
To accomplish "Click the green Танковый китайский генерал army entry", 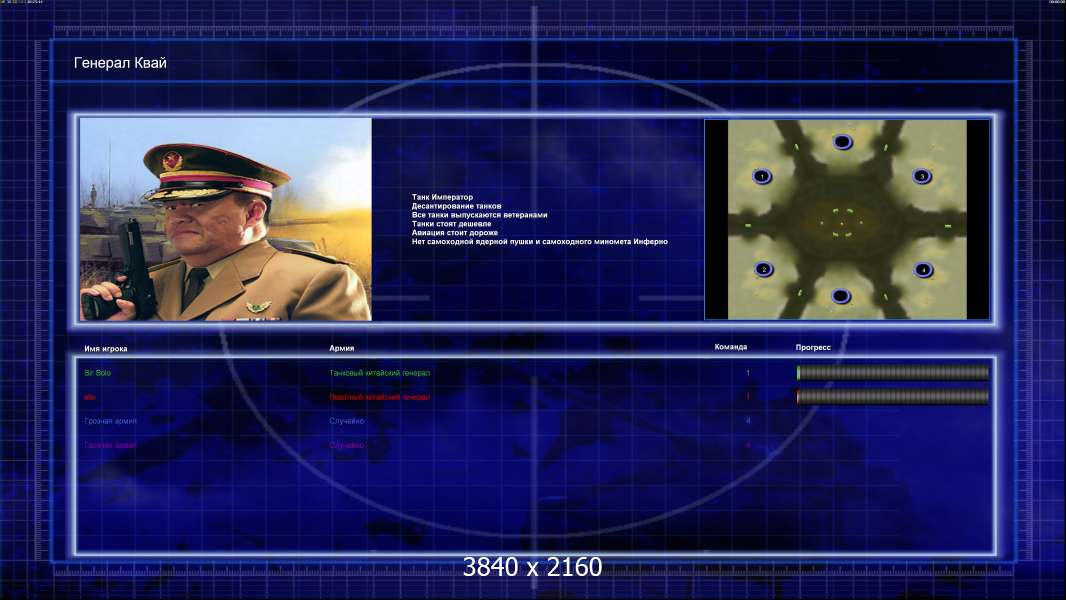I will [x=379, y=373].
